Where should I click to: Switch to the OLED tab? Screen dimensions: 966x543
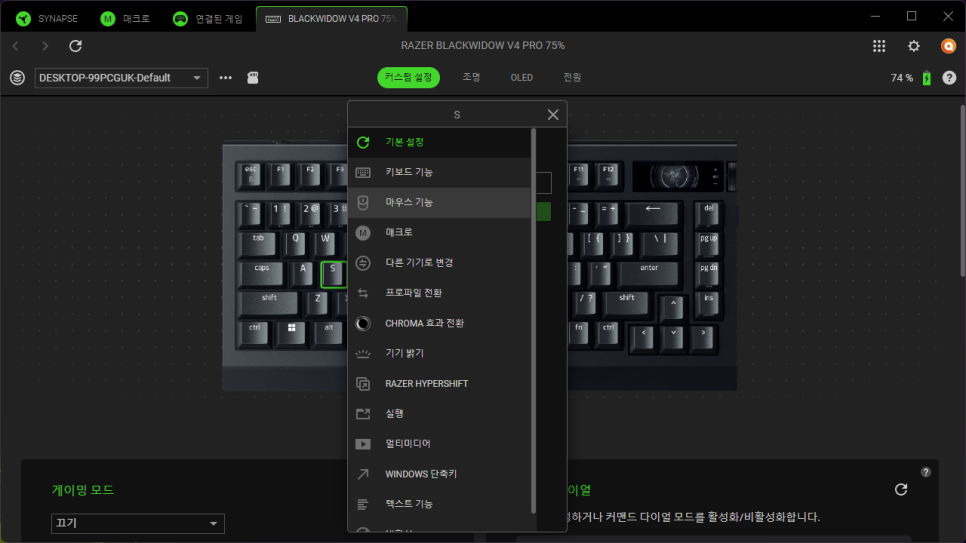tap(521, 78)
